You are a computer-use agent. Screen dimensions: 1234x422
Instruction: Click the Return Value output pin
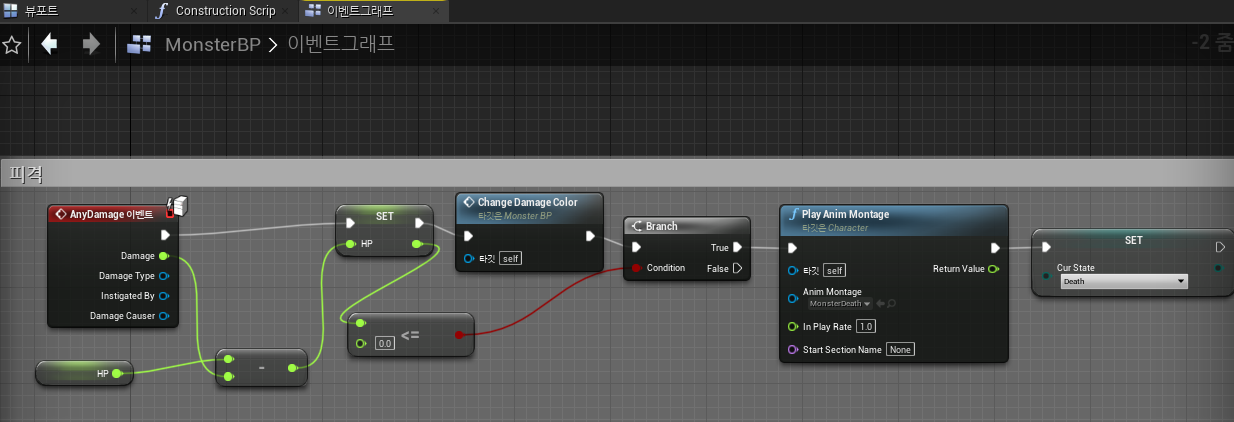point(993,269)
